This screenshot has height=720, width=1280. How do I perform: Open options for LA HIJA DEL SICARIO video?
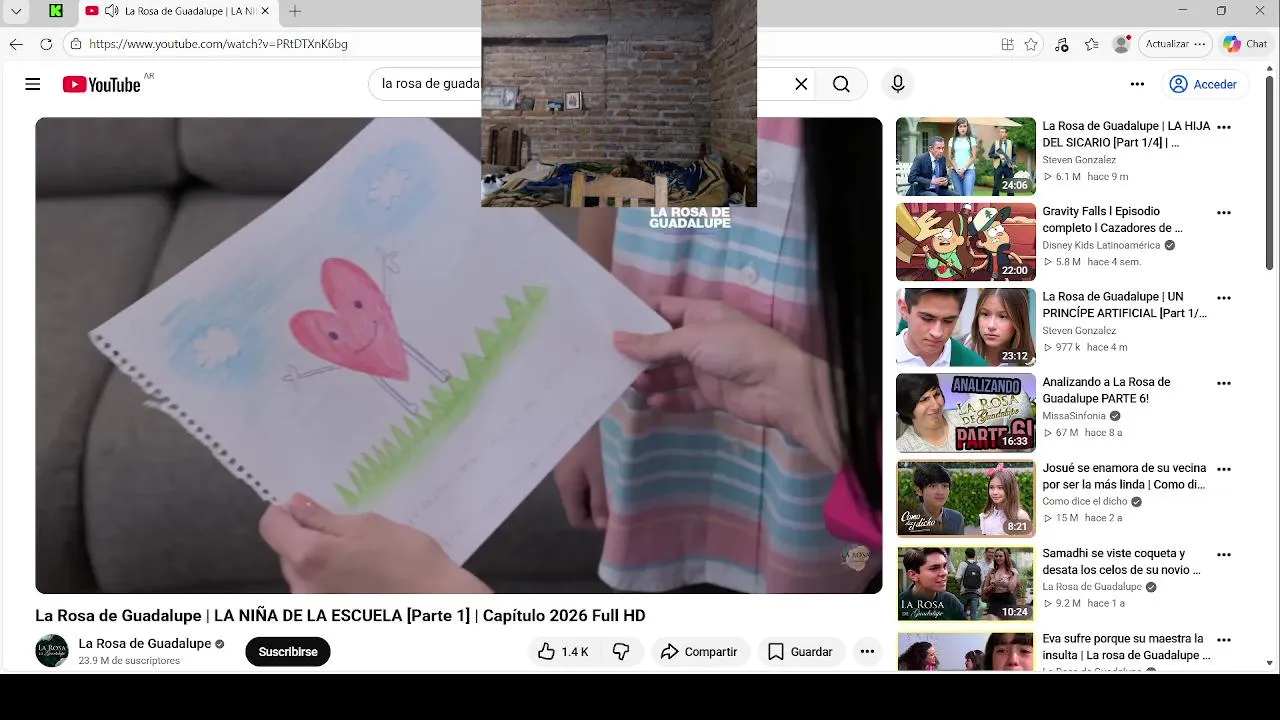(1224, 127)
